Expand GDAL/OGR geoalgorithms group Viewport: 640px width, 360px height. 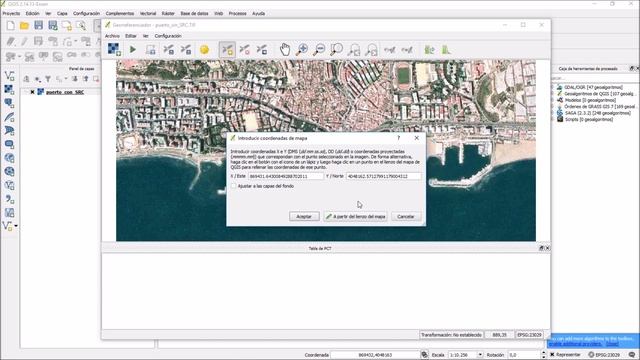tap(553, 87)
